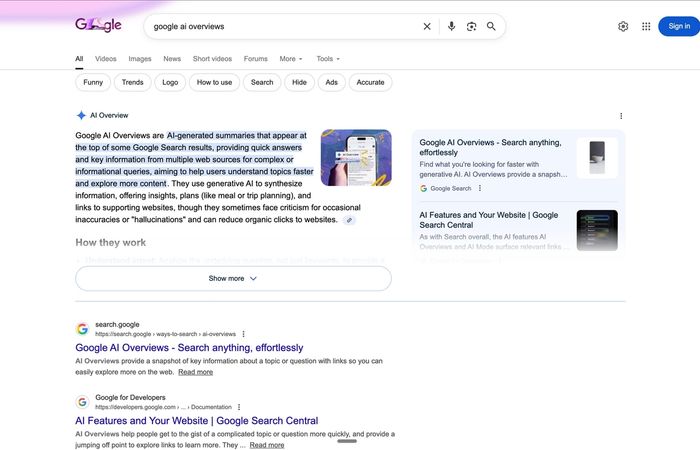Open the More search filters dropdown
This screenshot has height=450, width=700.
[x=291, y=59]
